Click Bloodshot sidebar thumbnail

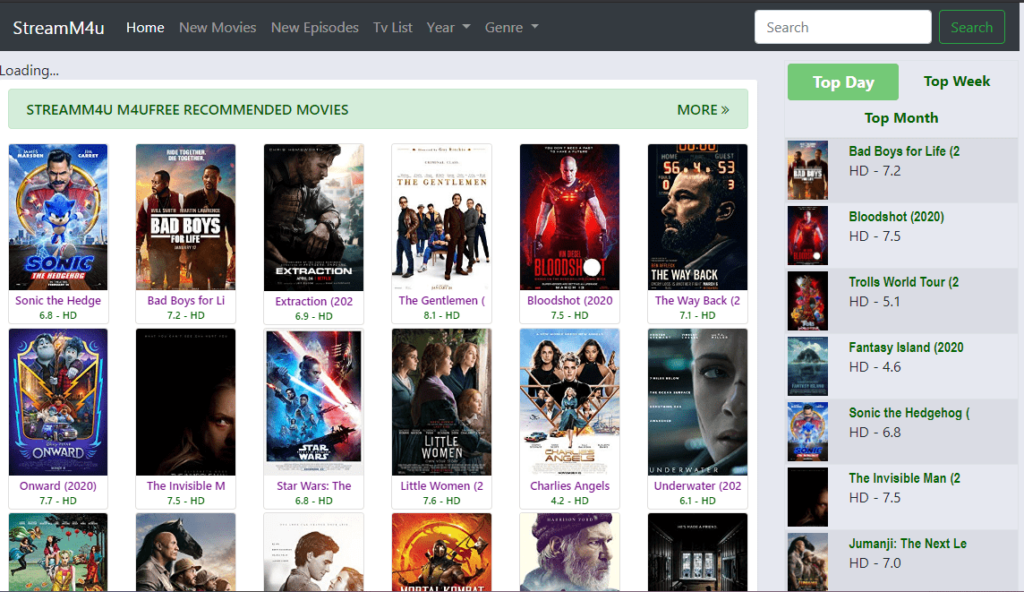click(x=807, y=235)
